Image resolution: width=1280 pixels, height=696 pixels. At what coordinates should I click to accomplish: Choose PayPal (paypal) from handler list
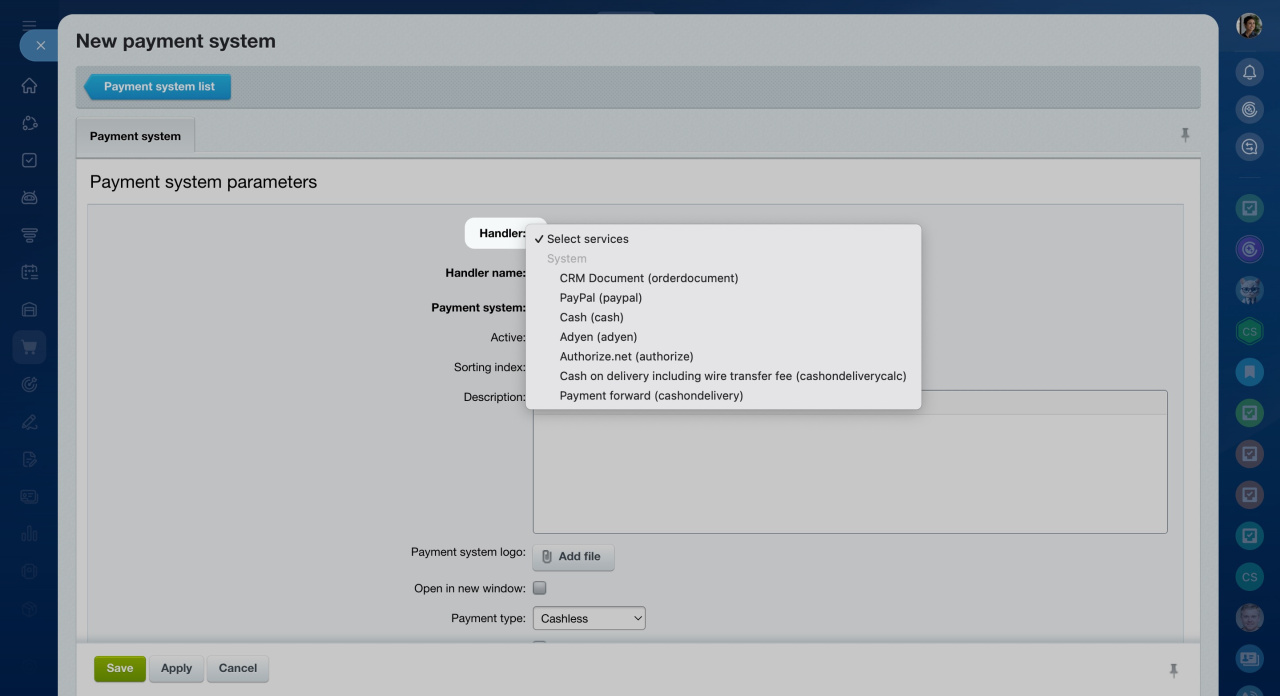coord(600,298)
